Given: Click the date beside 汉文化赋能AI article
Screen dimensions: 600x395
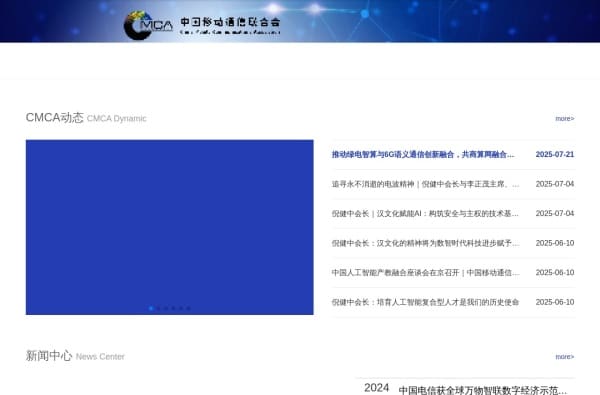Looking at the screenshot, I should coord(555,214).
